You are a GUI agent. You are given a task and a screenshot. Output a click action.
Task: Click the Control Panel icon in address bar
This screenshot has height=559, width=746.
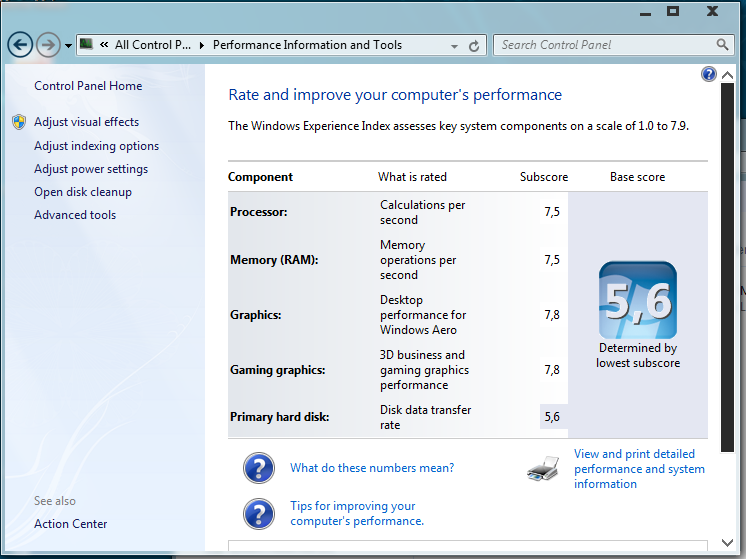point(86,45)
